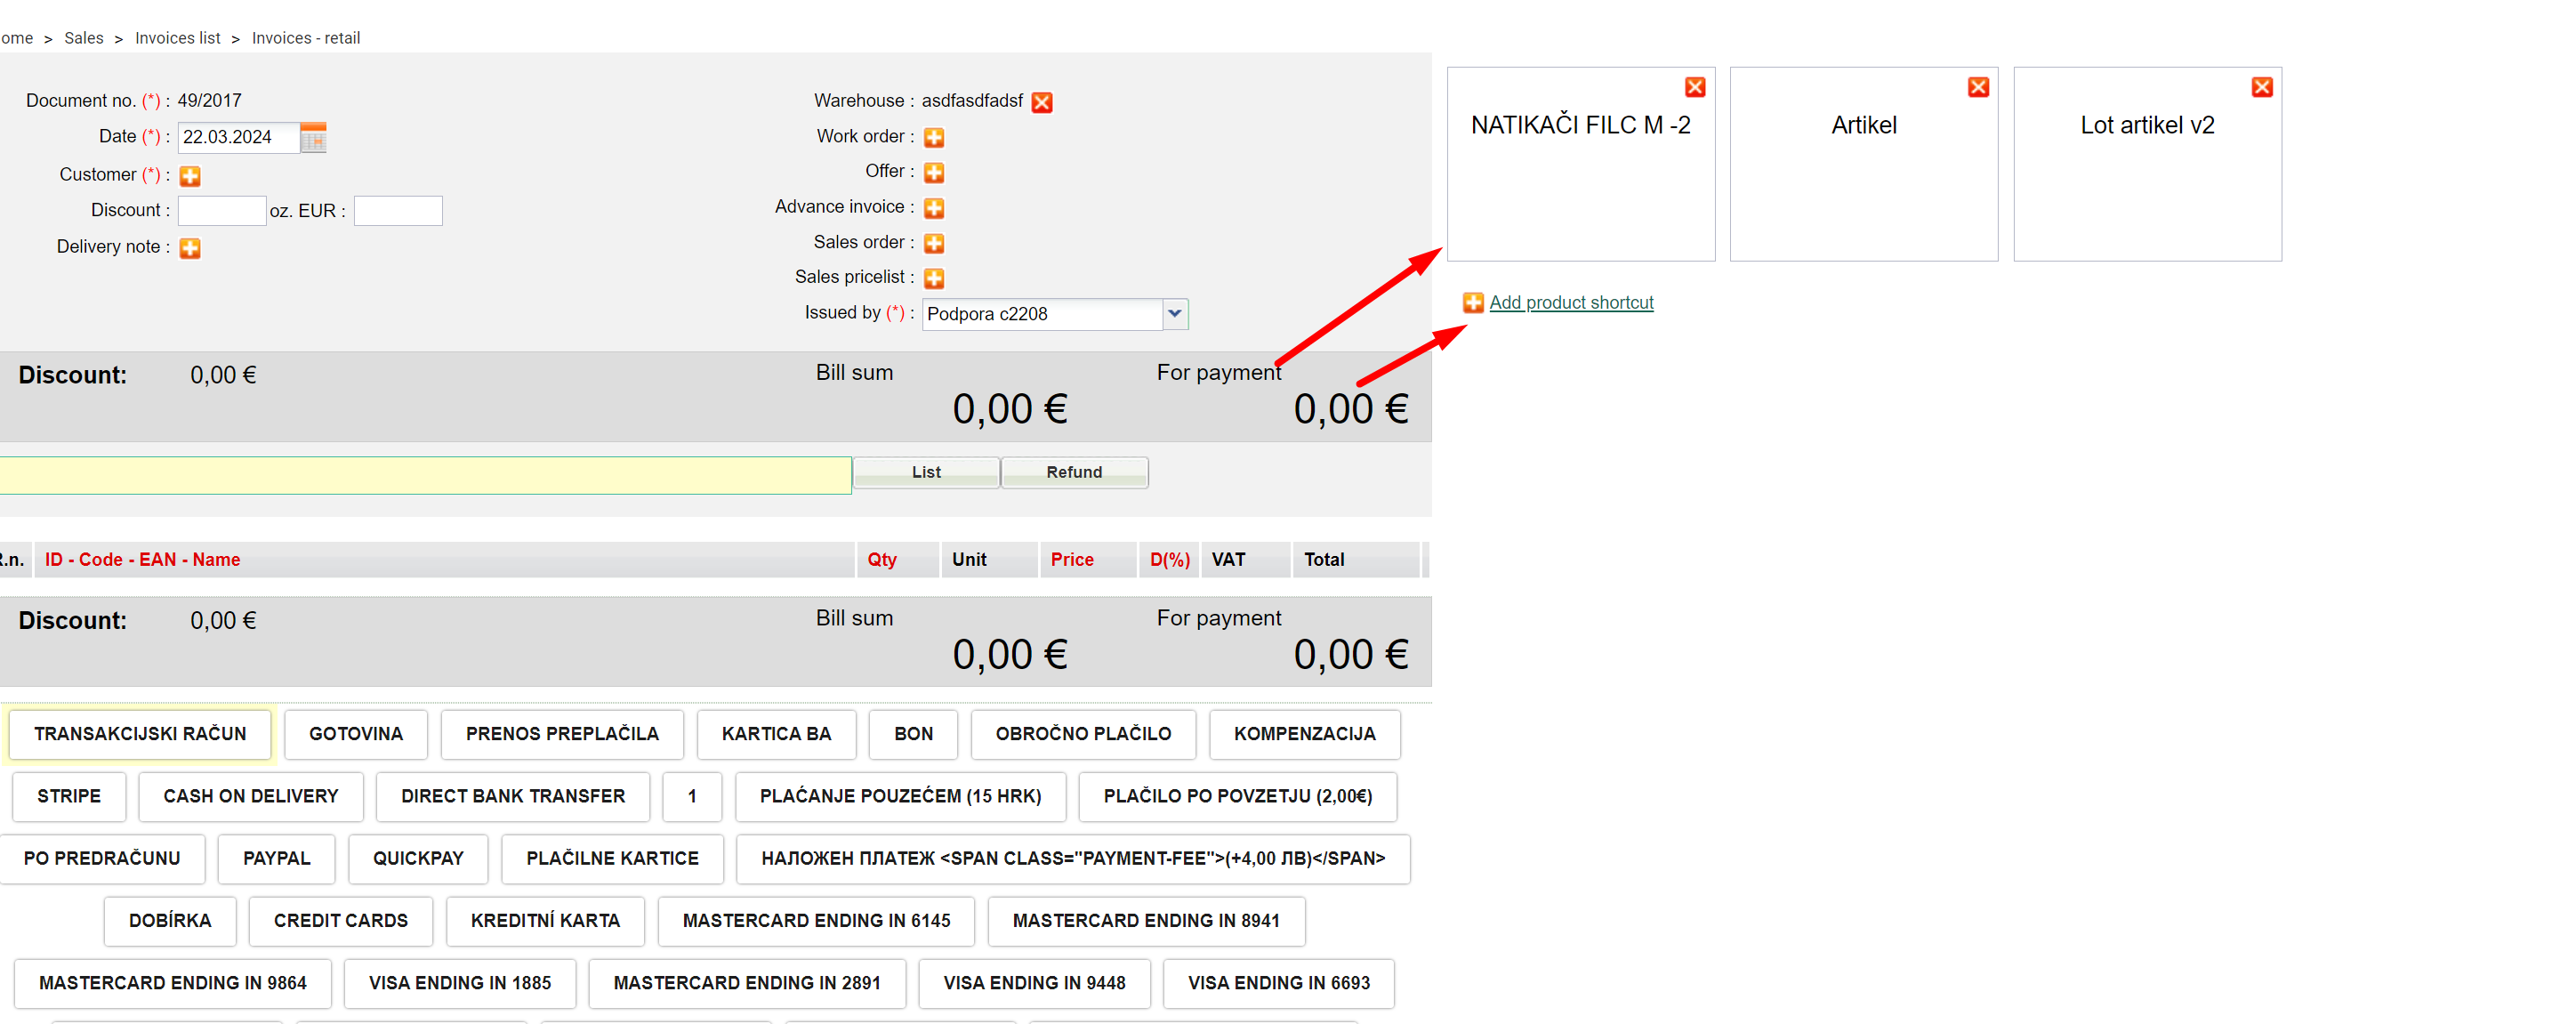Select GOTOVINA payment method
Viewport: 2576px width, 1024px height.
point(355,734)
